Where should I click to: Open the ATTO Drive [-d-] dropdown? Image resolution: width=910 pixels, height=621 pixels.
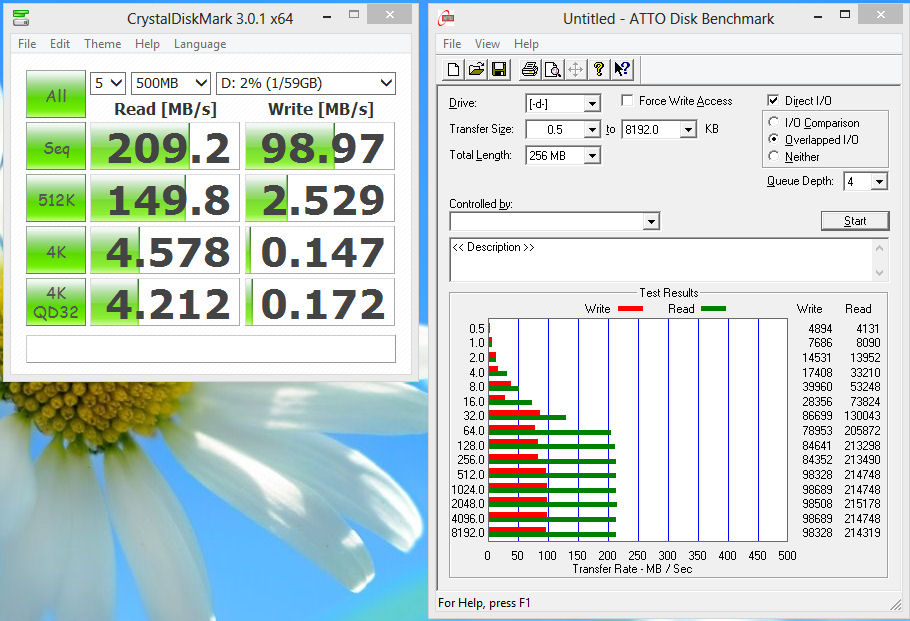click(591, 104)
